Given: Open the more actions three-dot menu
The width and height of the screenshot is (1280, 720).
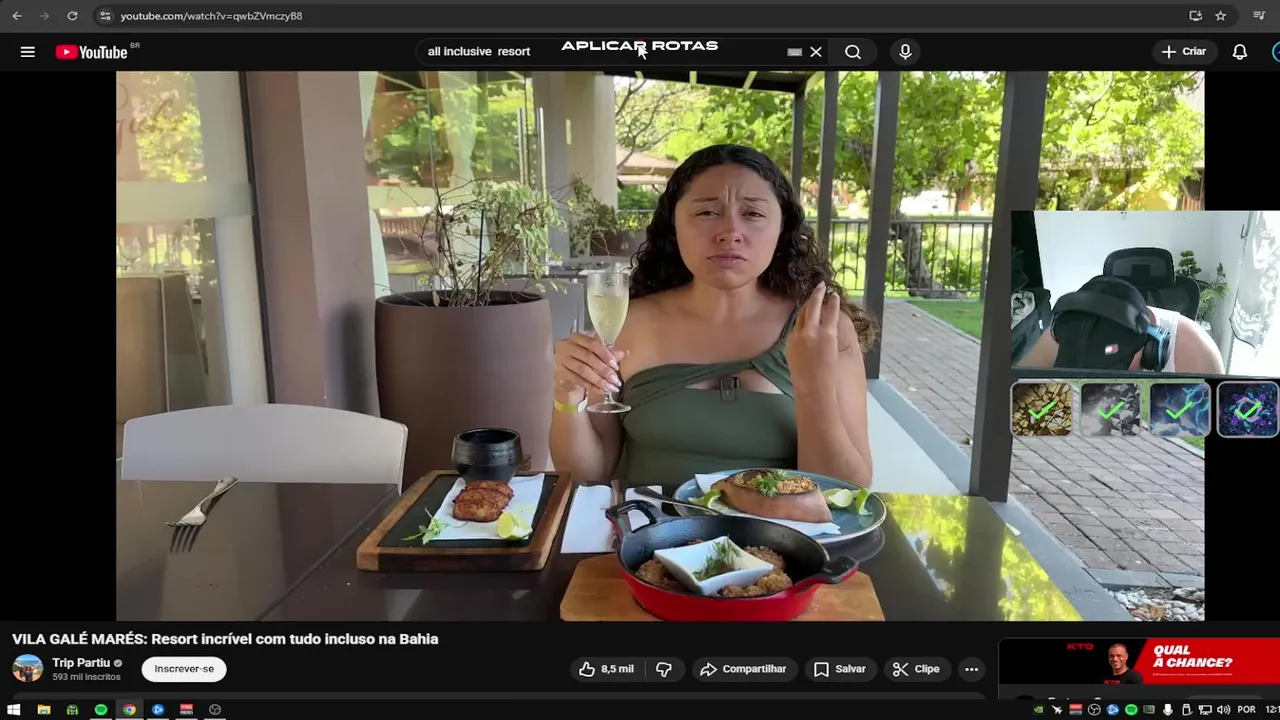Looking at the screenshot, I should 971,669.
